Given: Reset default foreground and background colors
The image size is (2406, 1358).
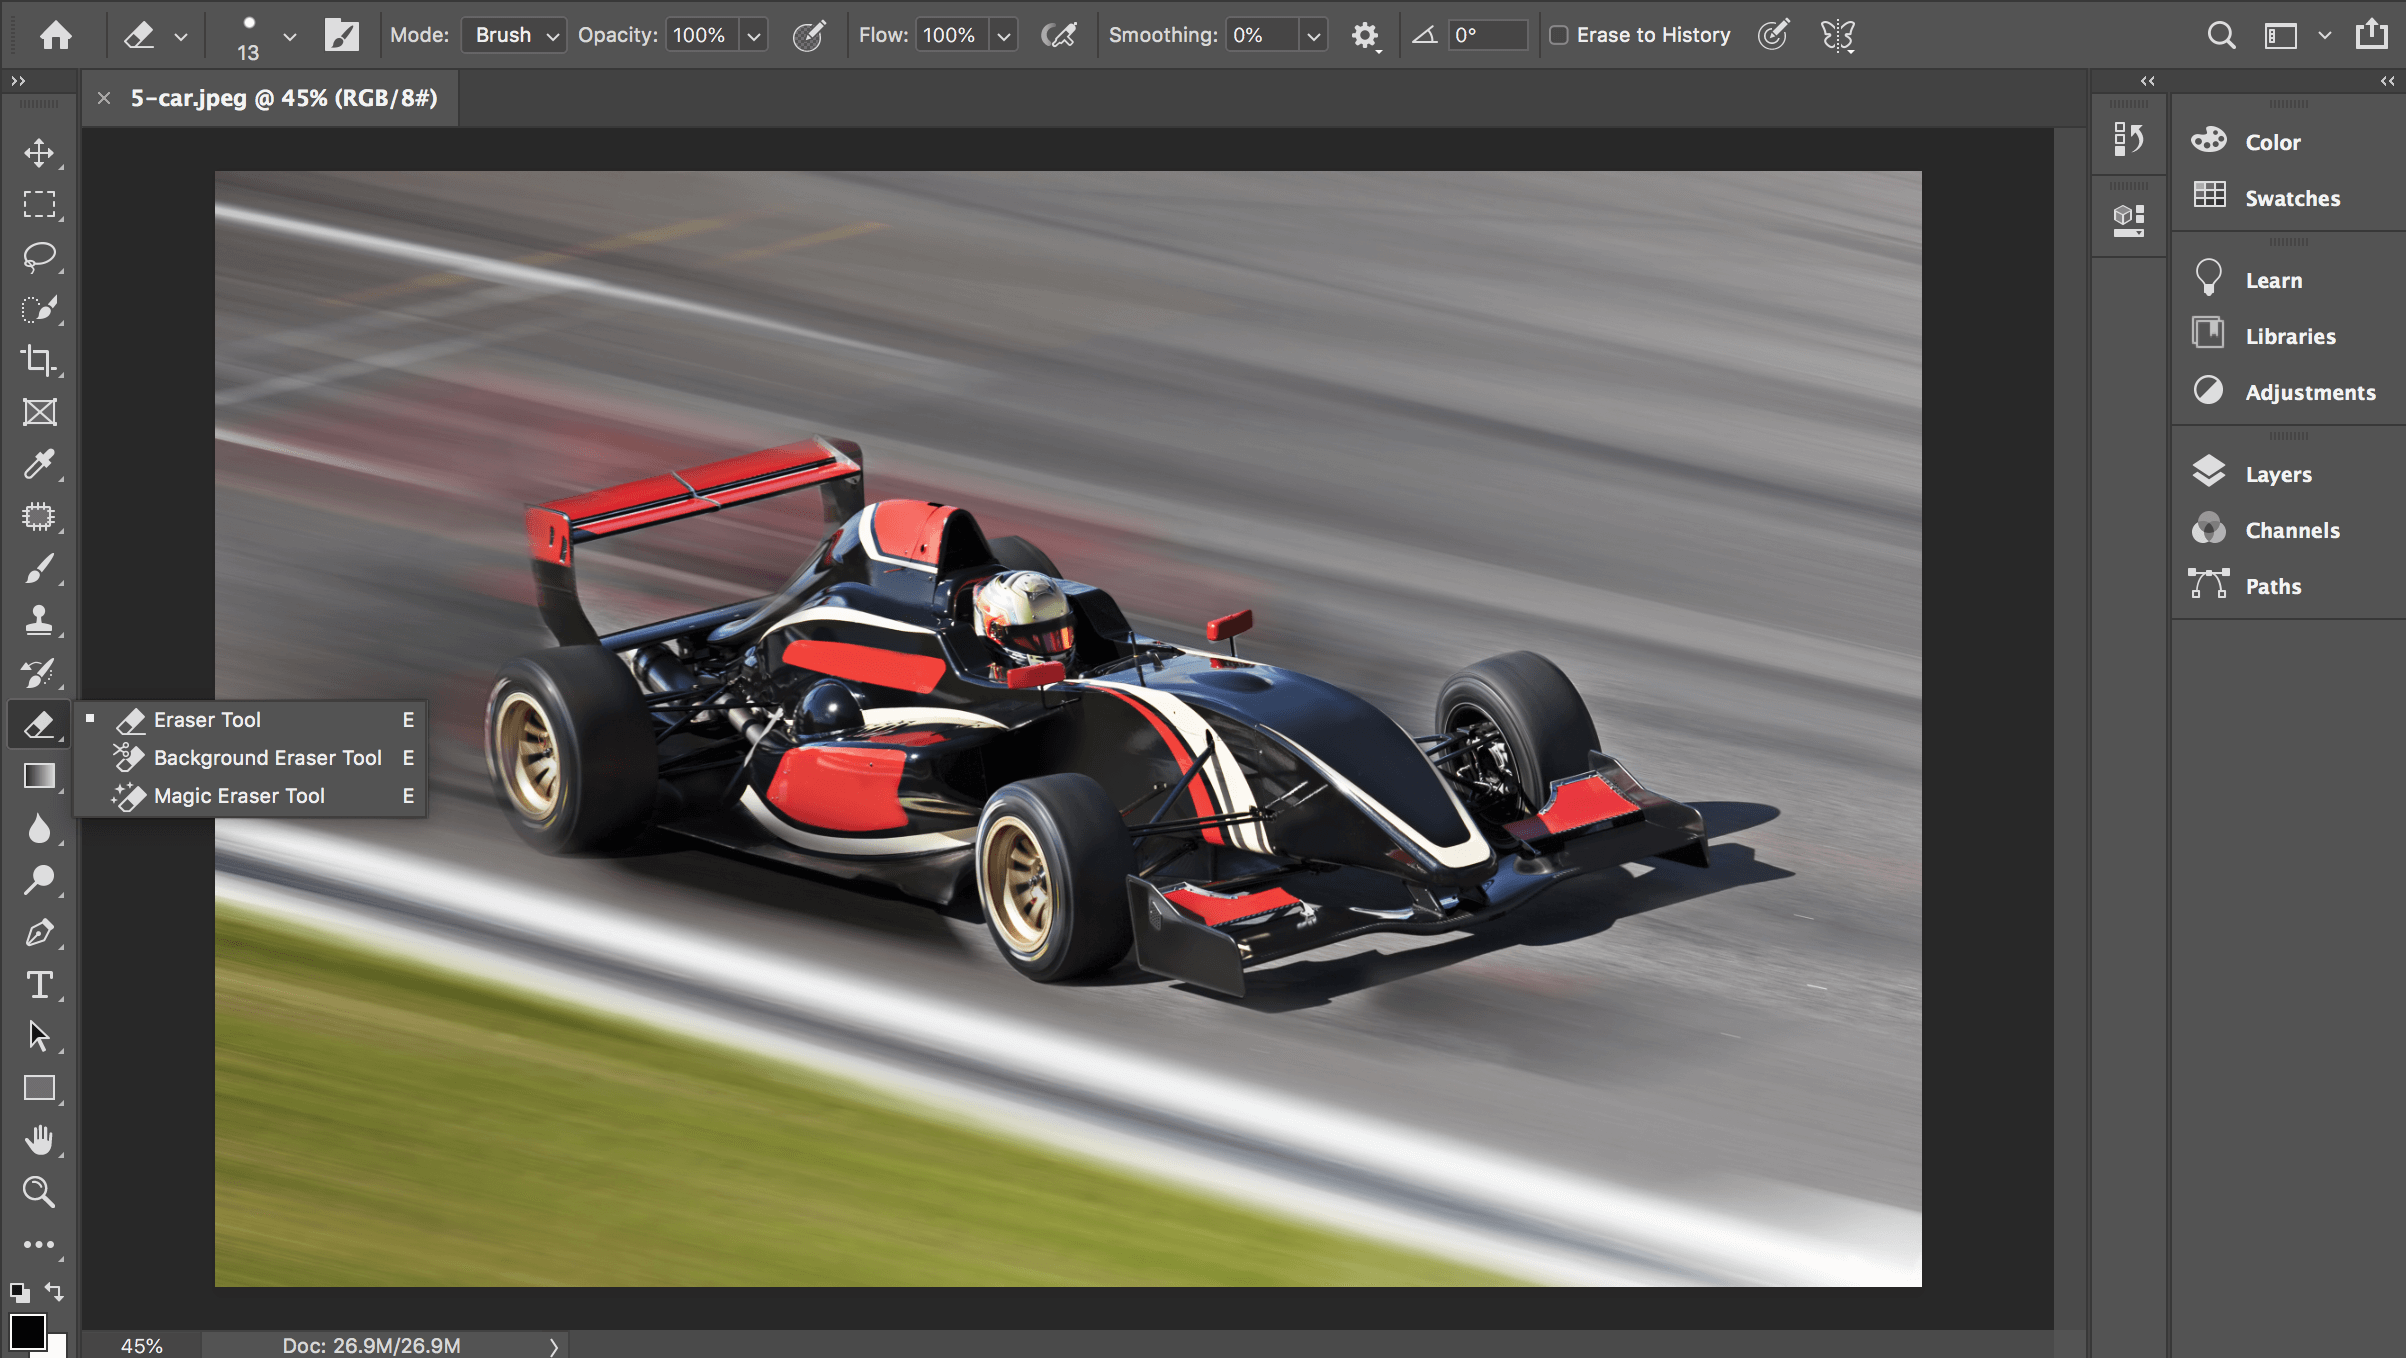Looking at the screenshot, I should click(x=19, y=1292).
